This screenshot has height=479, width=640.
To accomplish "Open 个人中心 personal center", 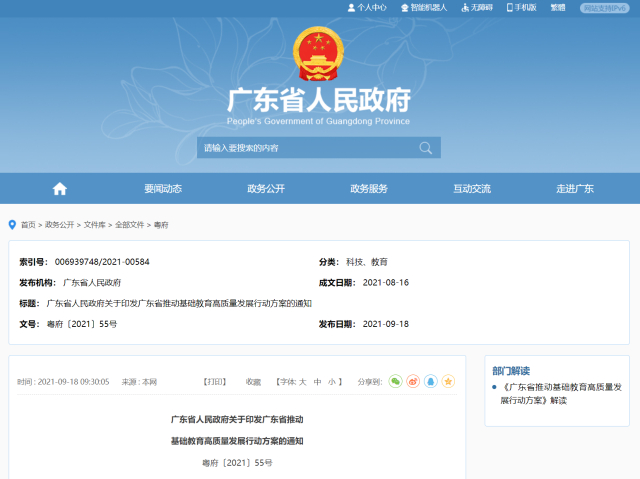I will pyautogui.click(x=367, y=7).
